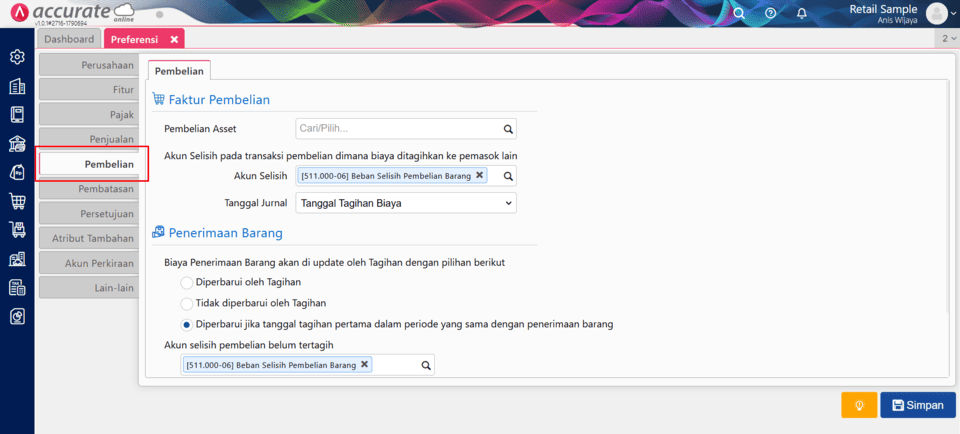The image size is (960, 434).
Task: Open the settings gear in the left sidebar
Action: [17, 57]
